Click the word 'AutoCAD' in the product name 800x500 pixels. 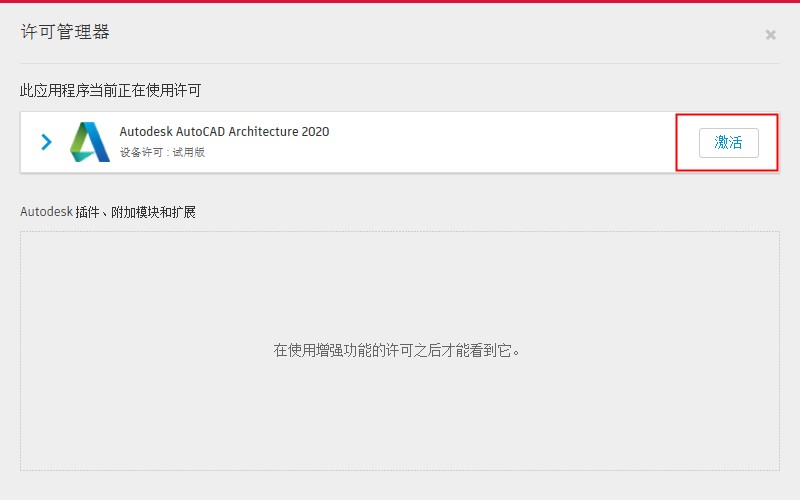pyautogui.click(x=201, y=132)
